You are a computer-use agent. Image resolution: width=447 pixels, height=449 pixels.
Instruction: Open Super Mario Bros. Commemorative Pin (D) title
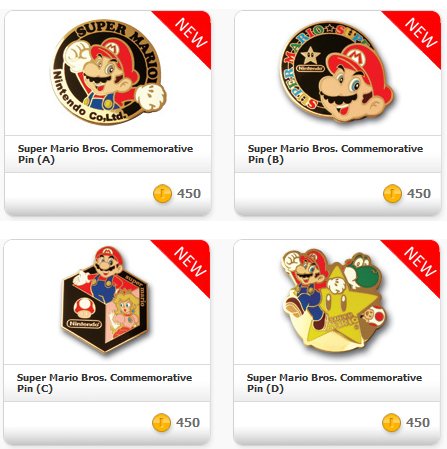pyautogui.click(x=334, y=383)
